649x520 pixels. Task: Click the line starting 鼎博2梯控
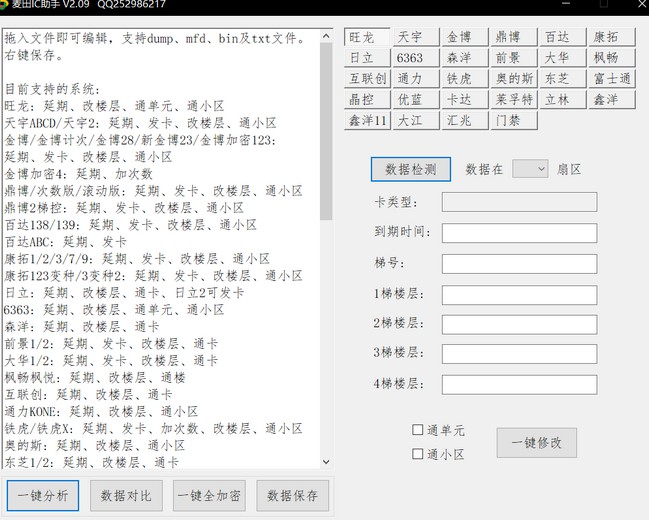coord(124,208)
